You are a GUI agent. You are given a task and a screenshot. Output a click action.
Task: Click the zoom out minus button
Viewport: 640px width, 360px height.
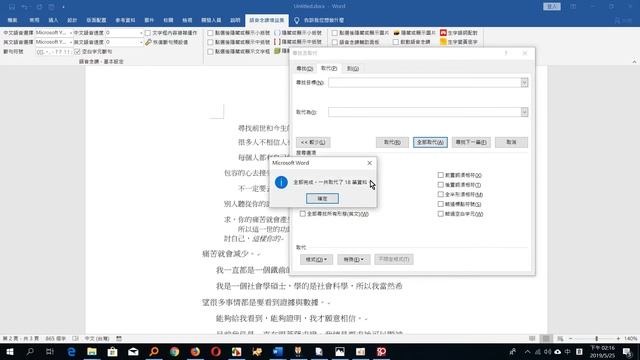(x=570, y=338)
